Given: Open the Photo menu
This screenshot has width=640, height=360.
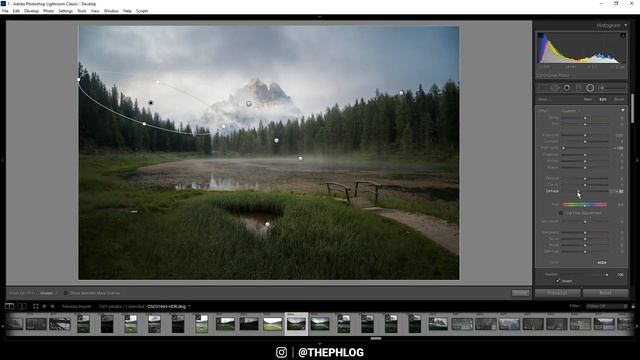Looking at the screenshot, I should (x=49, y=11).
